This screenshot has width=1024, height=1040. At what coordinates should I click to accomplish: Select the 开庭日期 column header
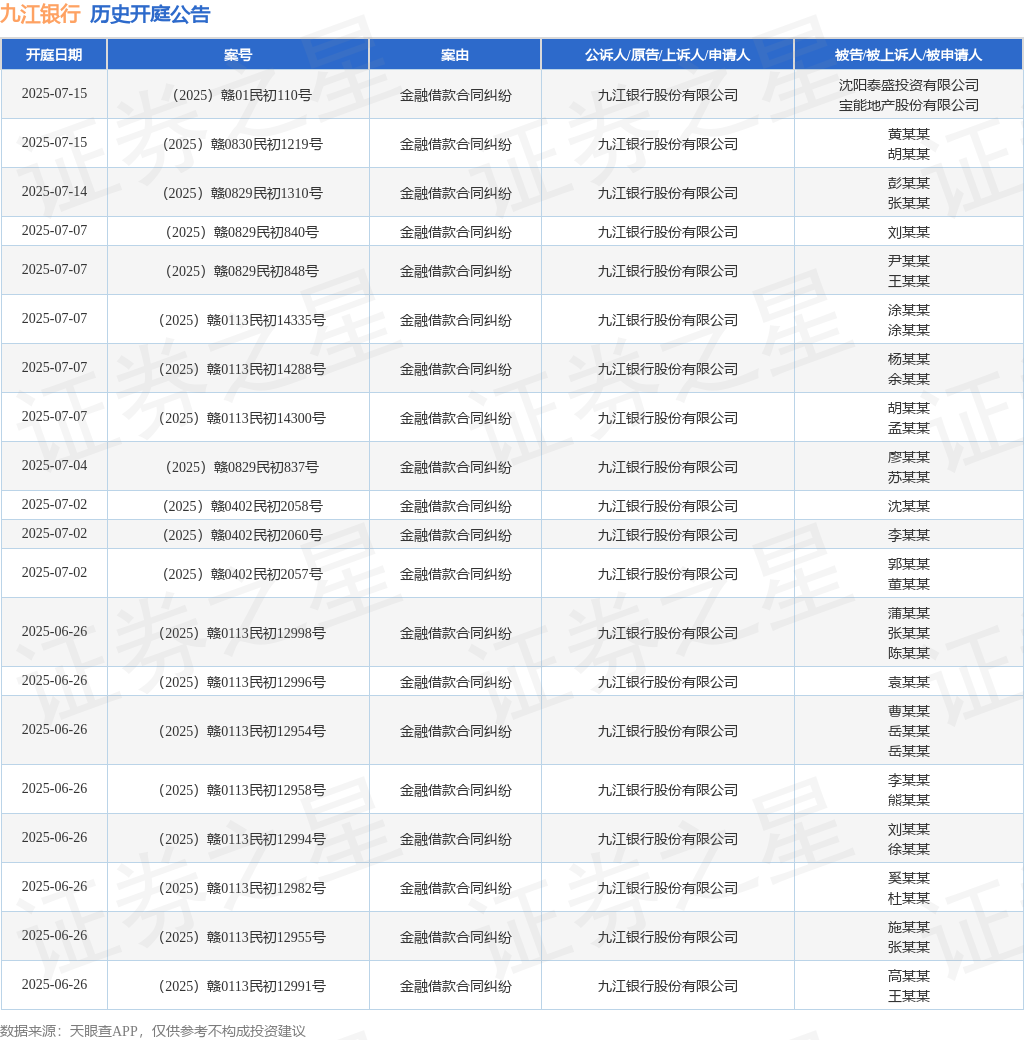click(54, 55)
